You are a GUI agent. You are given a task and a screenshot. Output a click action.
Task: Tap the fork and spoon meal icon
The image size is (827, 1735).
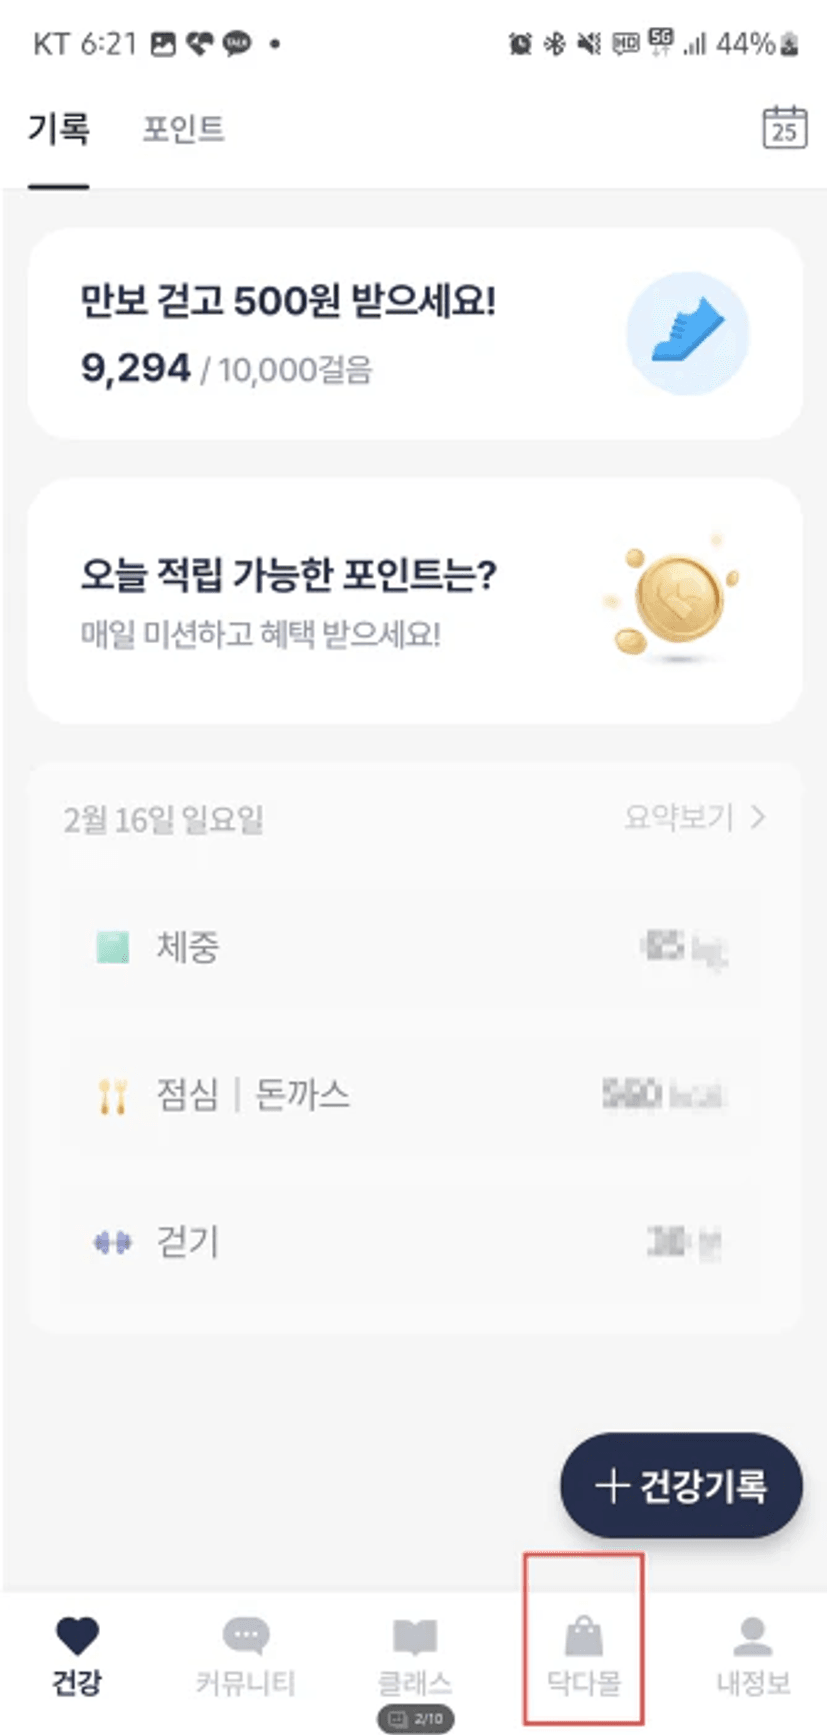click(x=112, y=1096)
